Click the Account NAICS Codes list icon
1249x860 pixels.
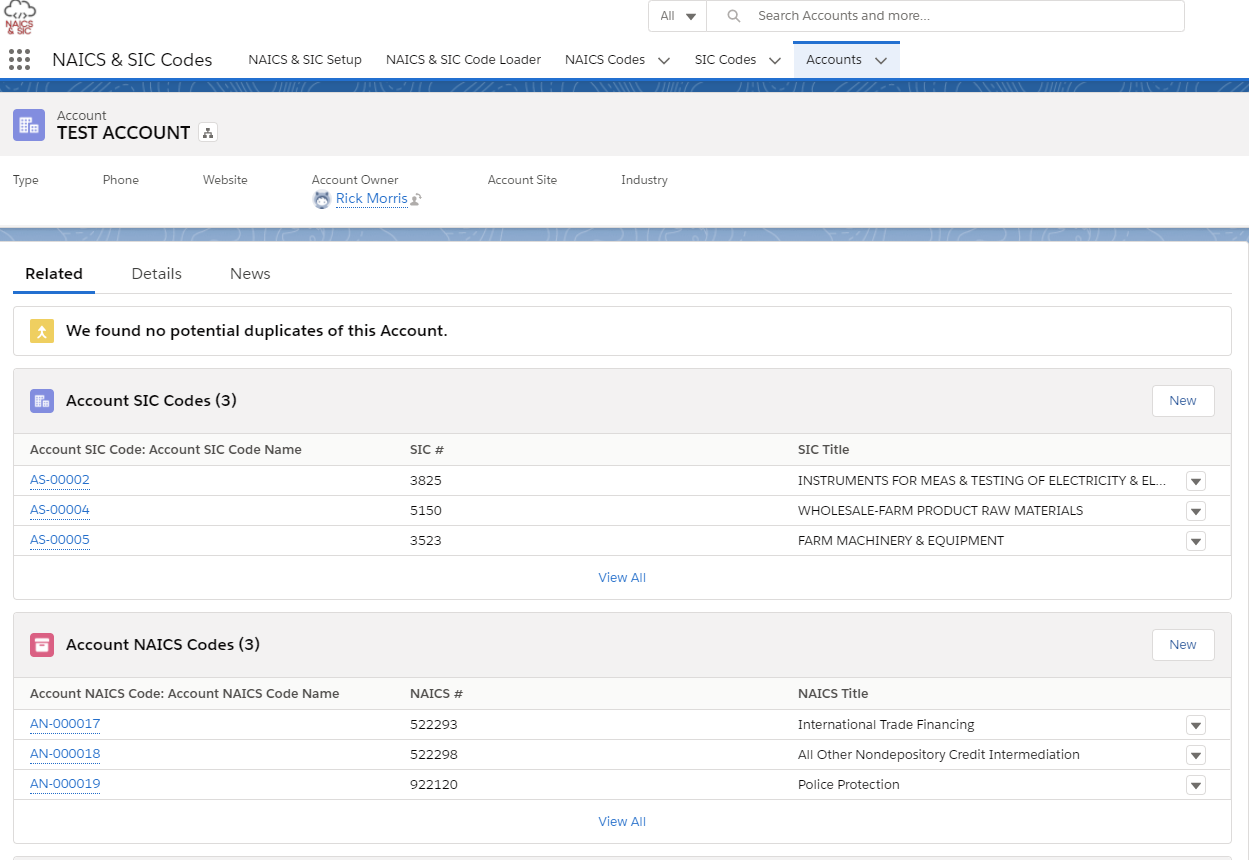coord(42,645)
